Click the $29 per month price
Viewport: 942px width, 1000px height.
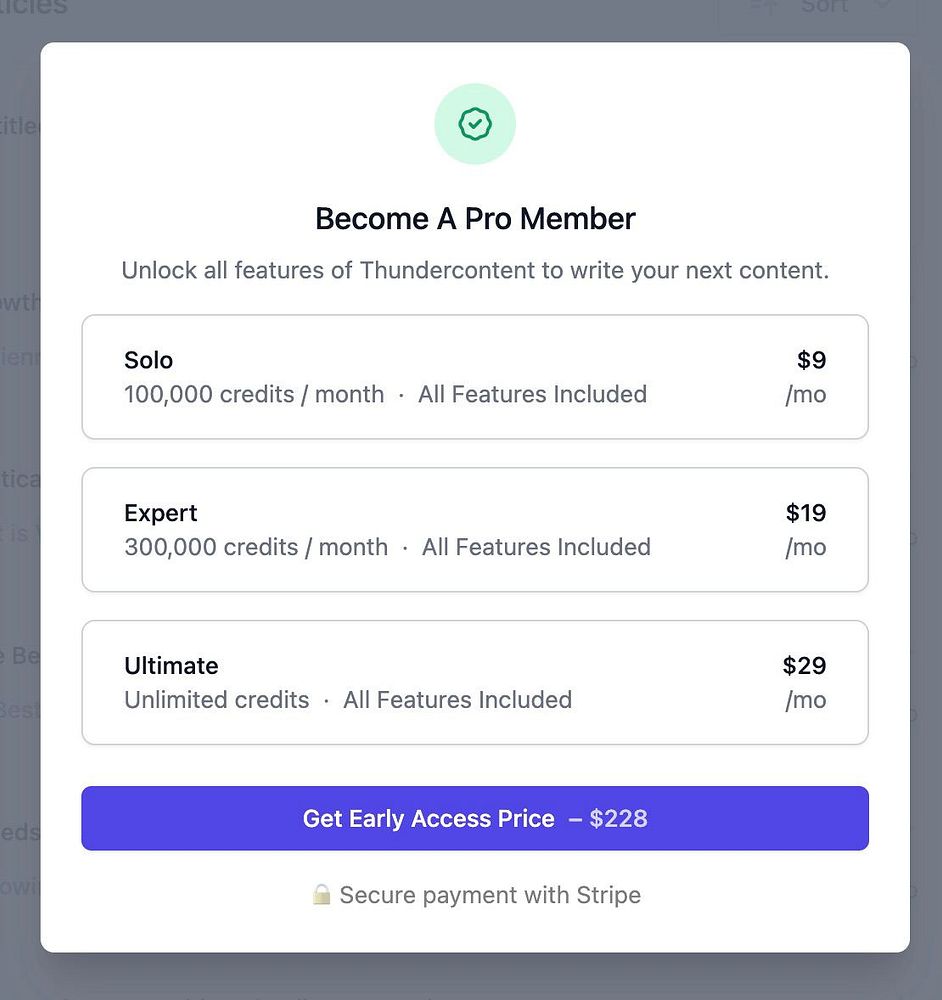tap(804, 666)
